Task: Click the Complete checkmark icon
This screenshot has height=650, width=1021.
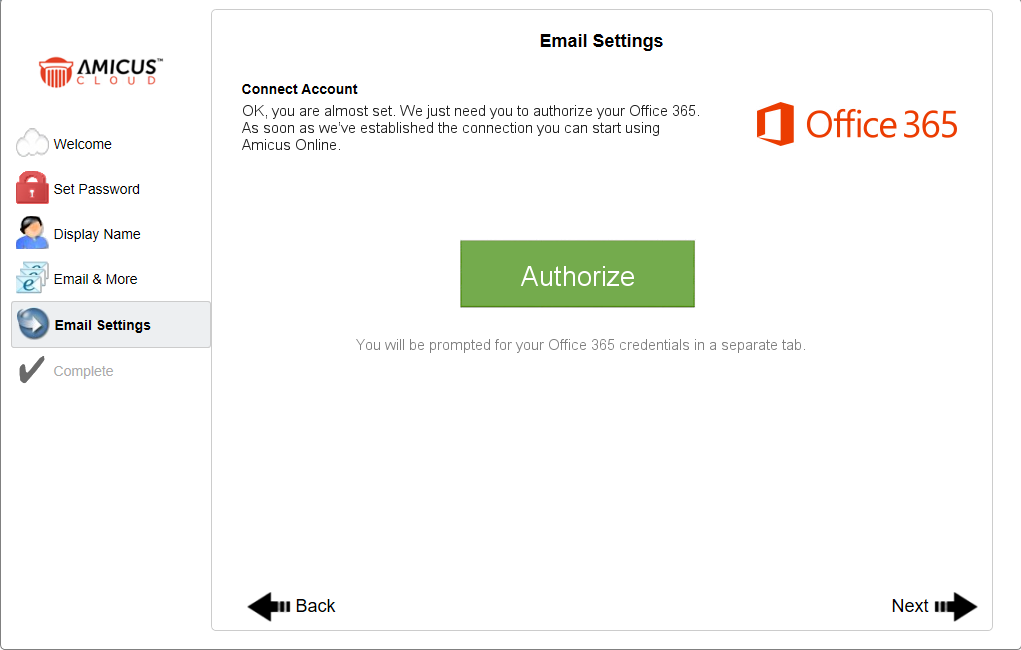Action: [31, 369]
